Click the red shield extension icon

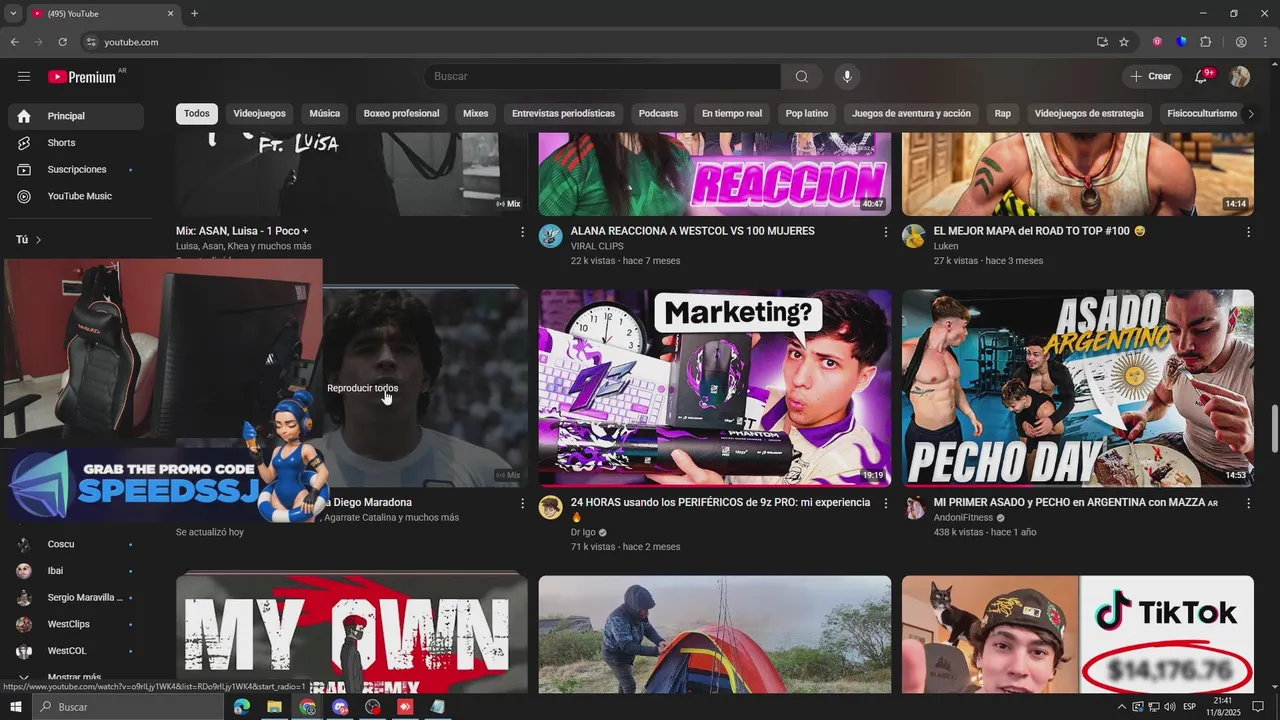[1157, 42]
